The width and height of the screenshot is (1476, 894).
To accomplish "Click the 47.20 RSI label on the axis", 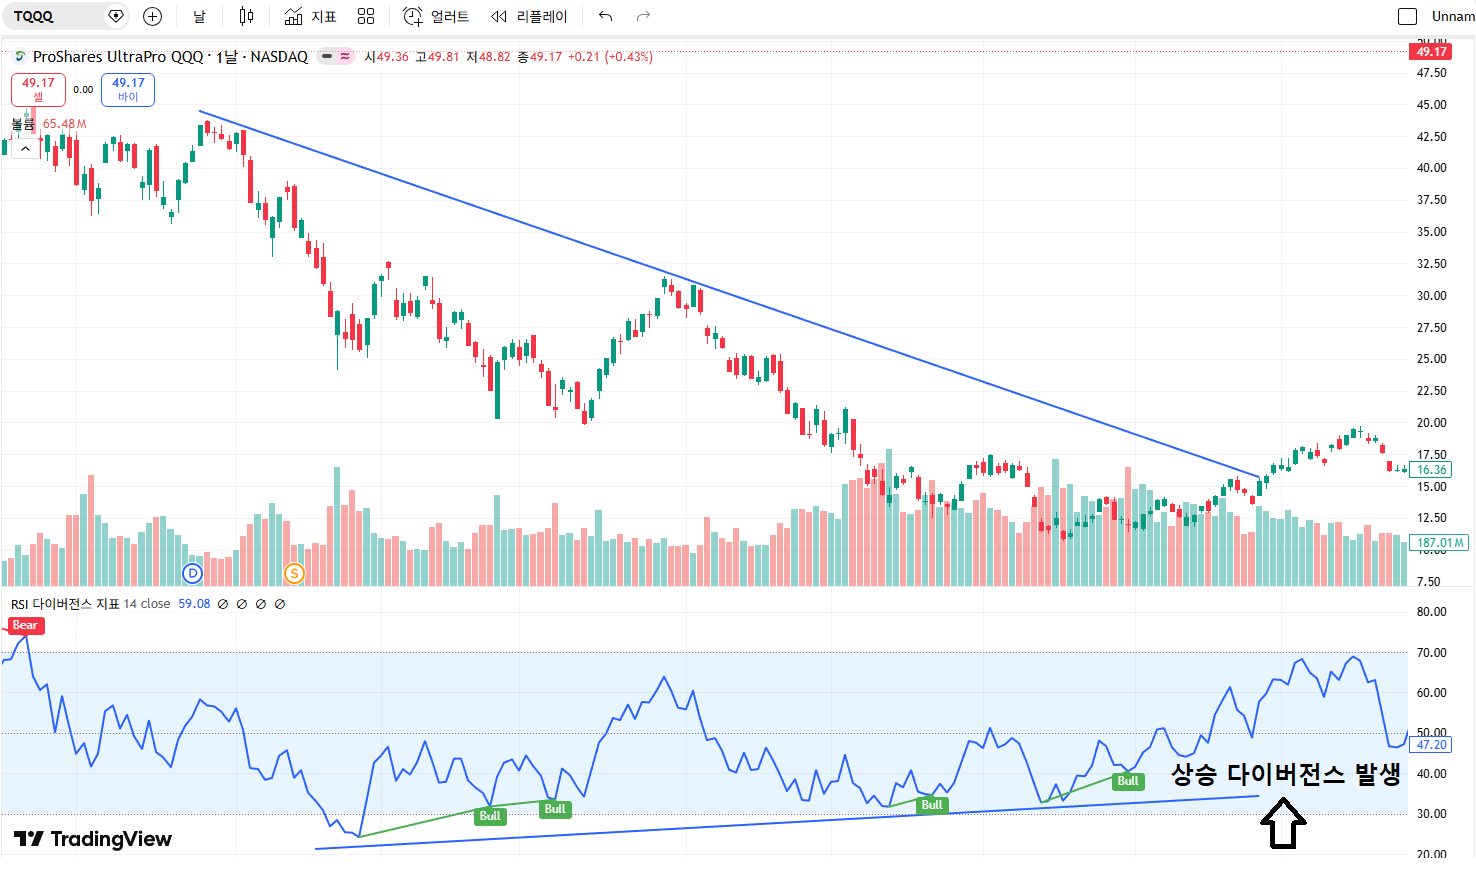I will pyautogui.click(x=1432, y=745).
